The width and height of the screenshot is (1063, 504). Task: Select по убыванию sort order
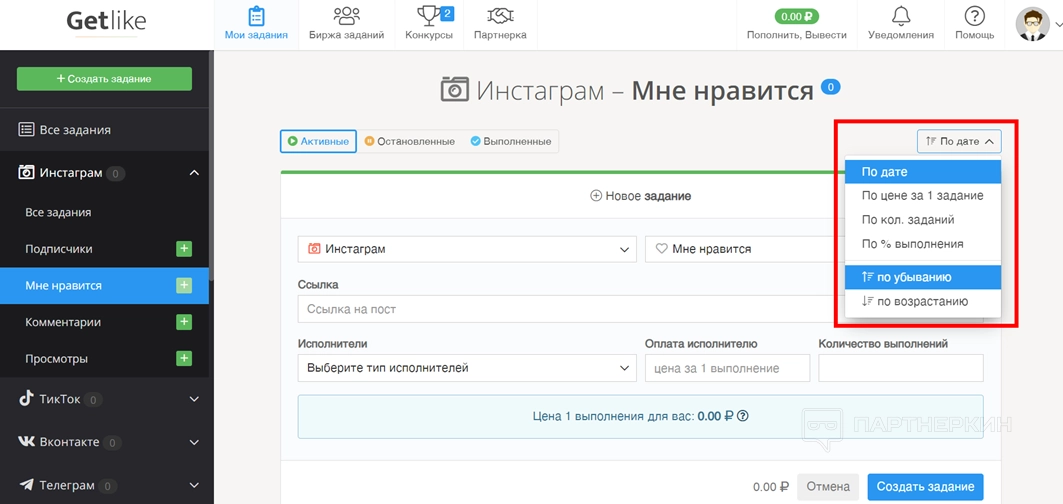click(923, 277)
